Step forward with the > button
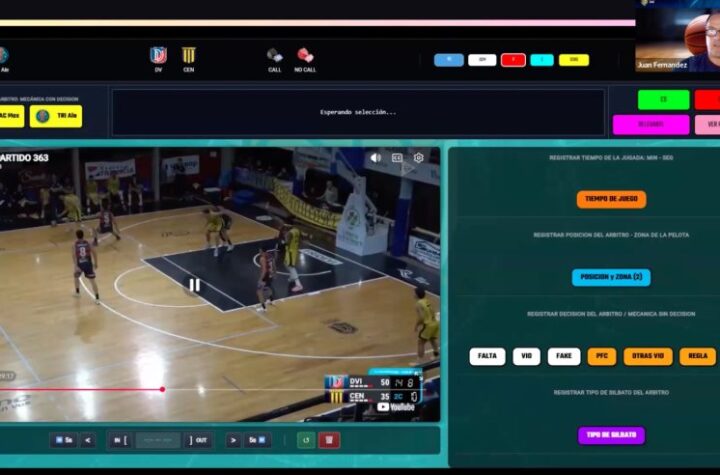This screenshot has height=475, width=720. (x=233, y=440)
